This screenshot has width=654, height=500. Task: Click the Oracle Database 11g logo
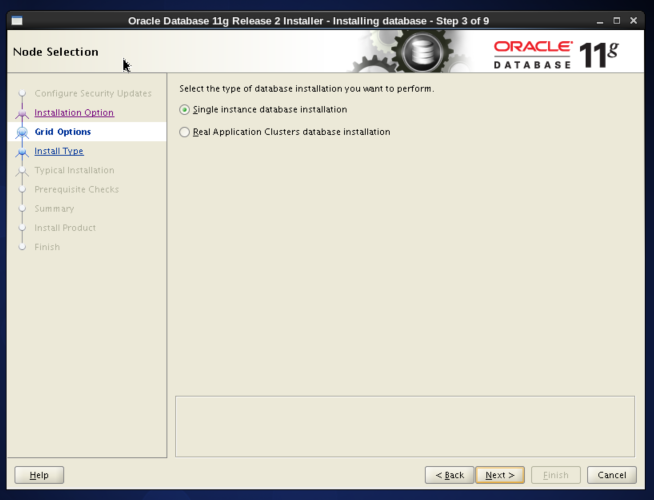556,54
